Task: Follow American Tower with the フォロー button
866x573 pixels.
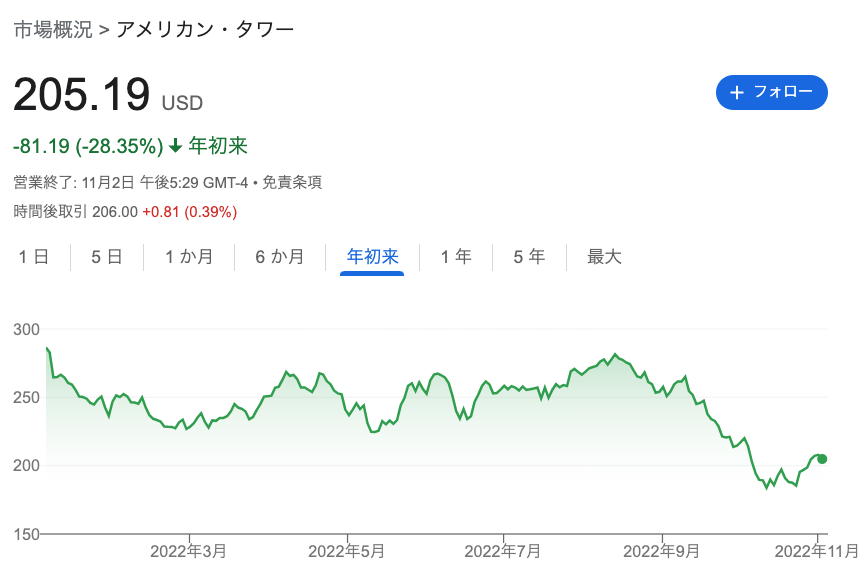Action: coord(772,92)
